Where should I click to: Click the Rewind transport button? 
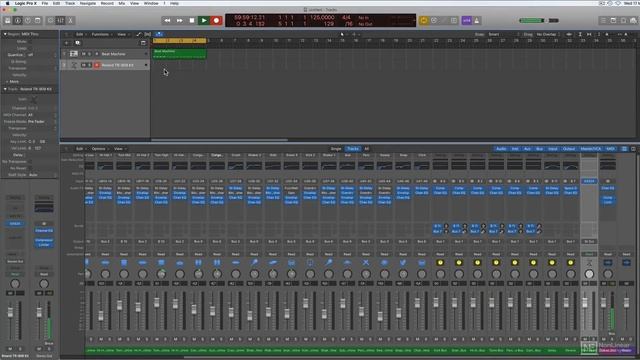pyautogui.click(x=167, y=20)
